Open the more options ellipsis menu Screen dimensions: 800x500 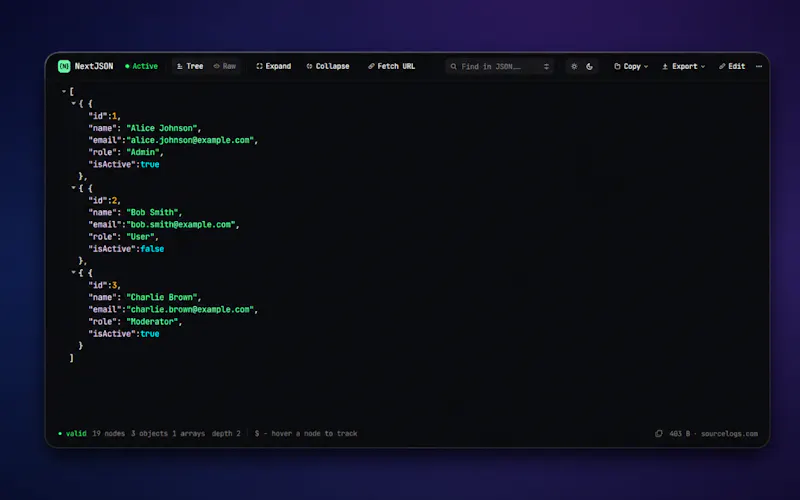coord(759,66)
